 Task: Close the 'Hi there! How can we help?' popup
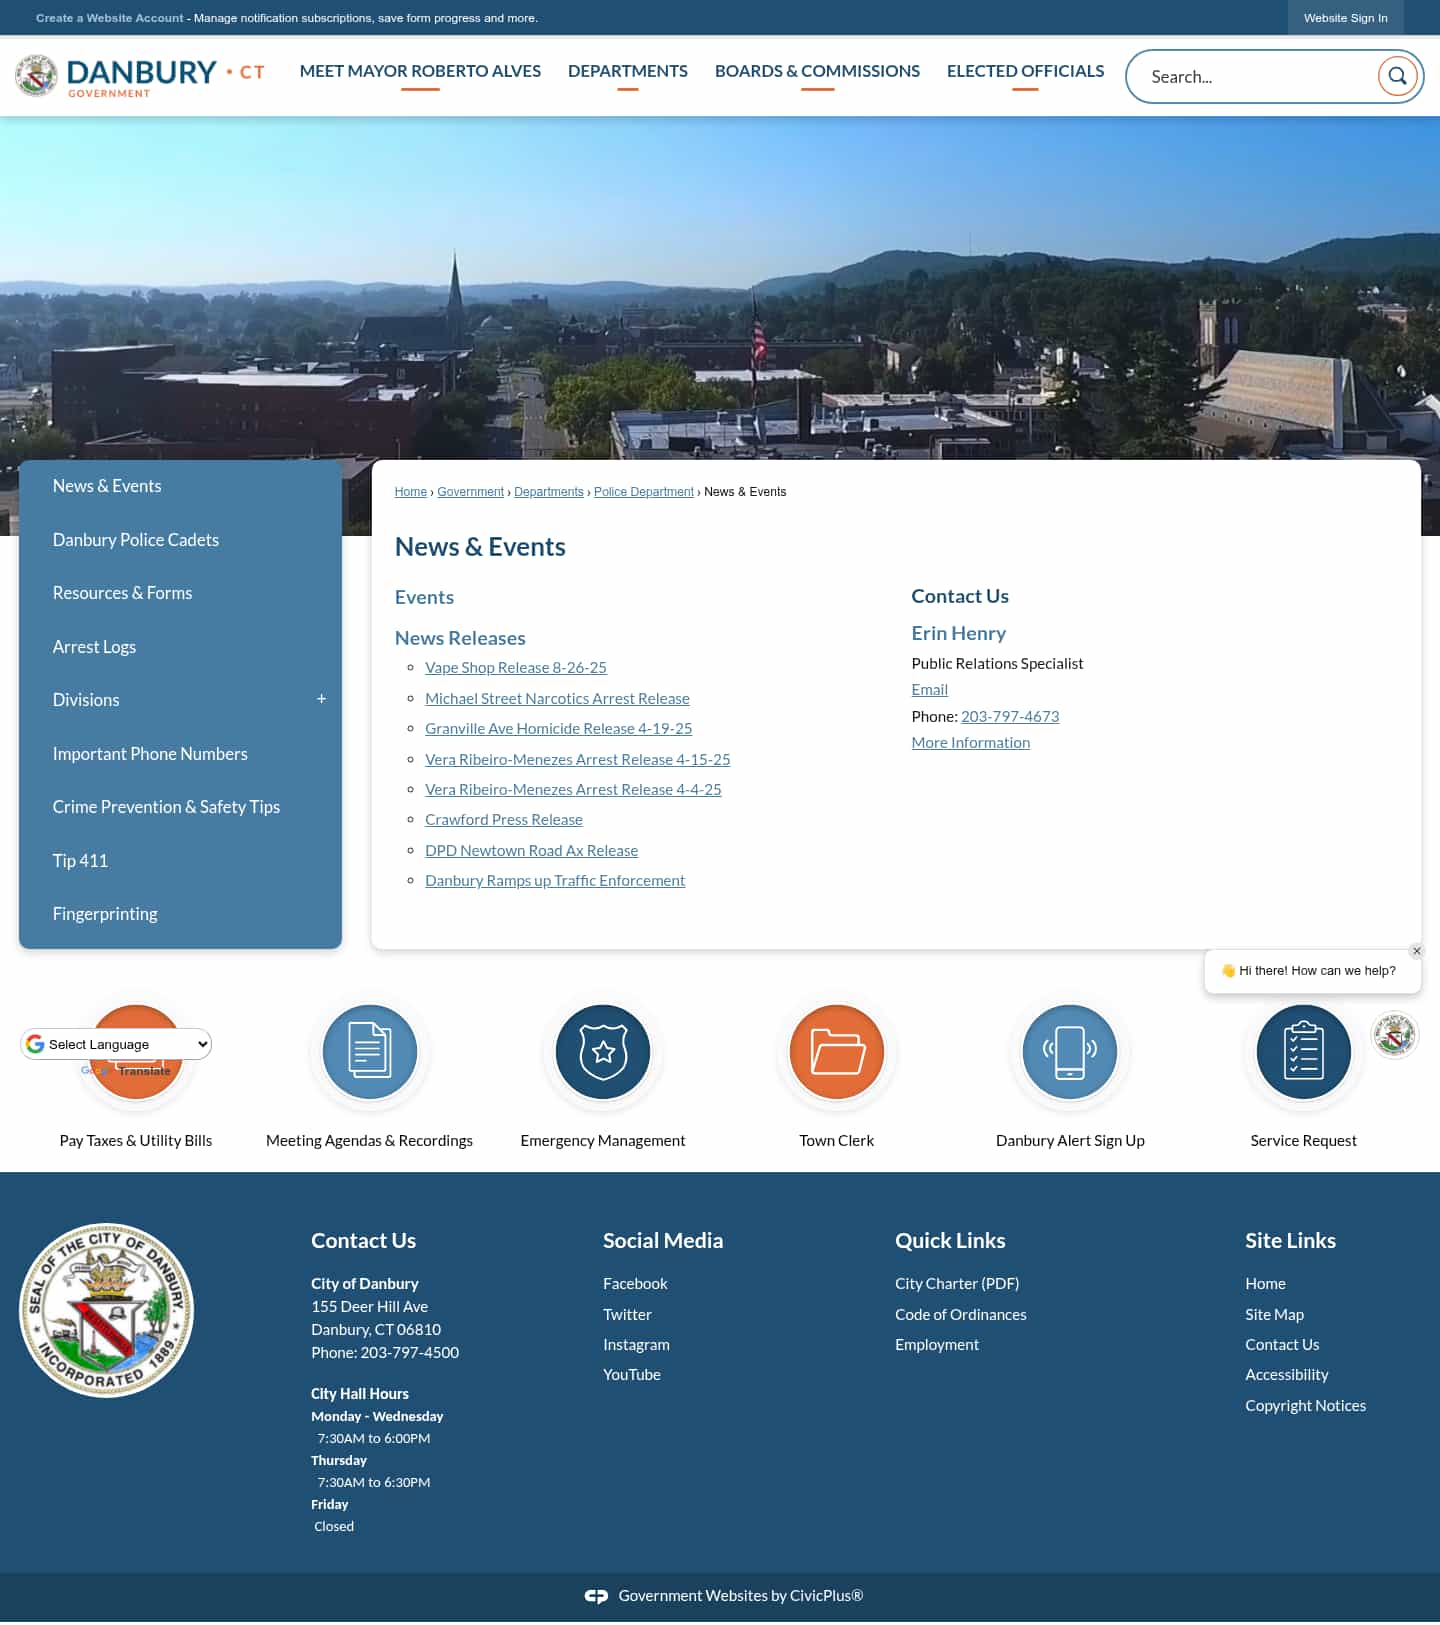(1417, 951)
